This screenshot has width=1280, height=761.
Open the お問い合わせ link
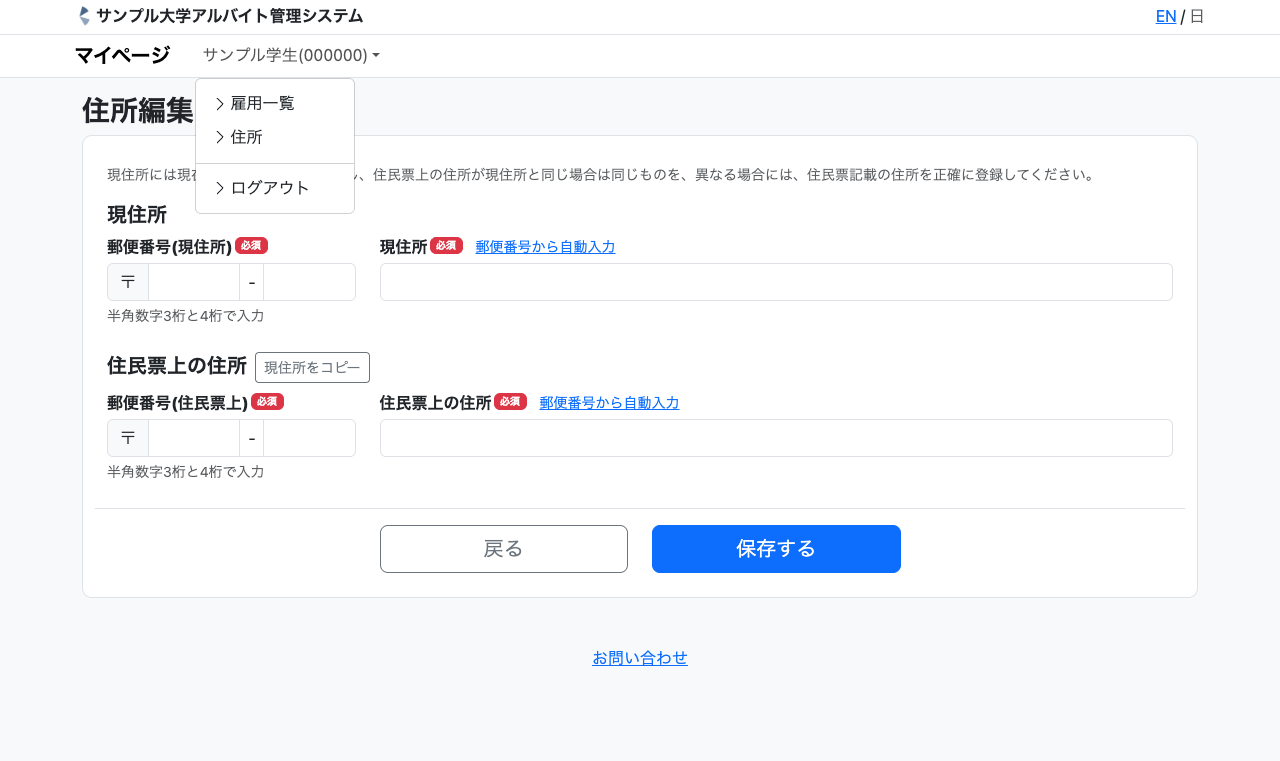[x=640, y=658]
